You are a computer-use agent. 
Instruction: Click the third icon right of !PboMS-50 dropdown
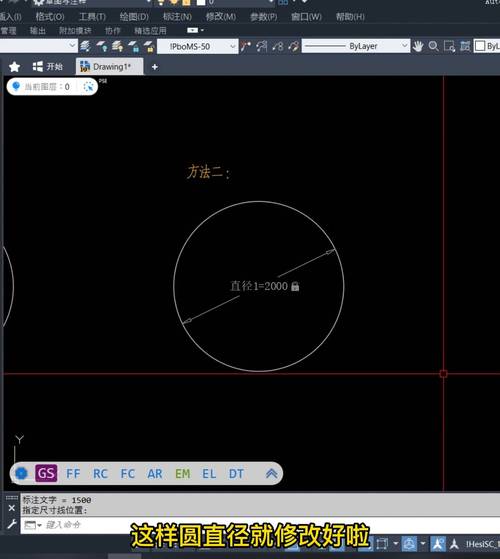(x=278, y=46)
